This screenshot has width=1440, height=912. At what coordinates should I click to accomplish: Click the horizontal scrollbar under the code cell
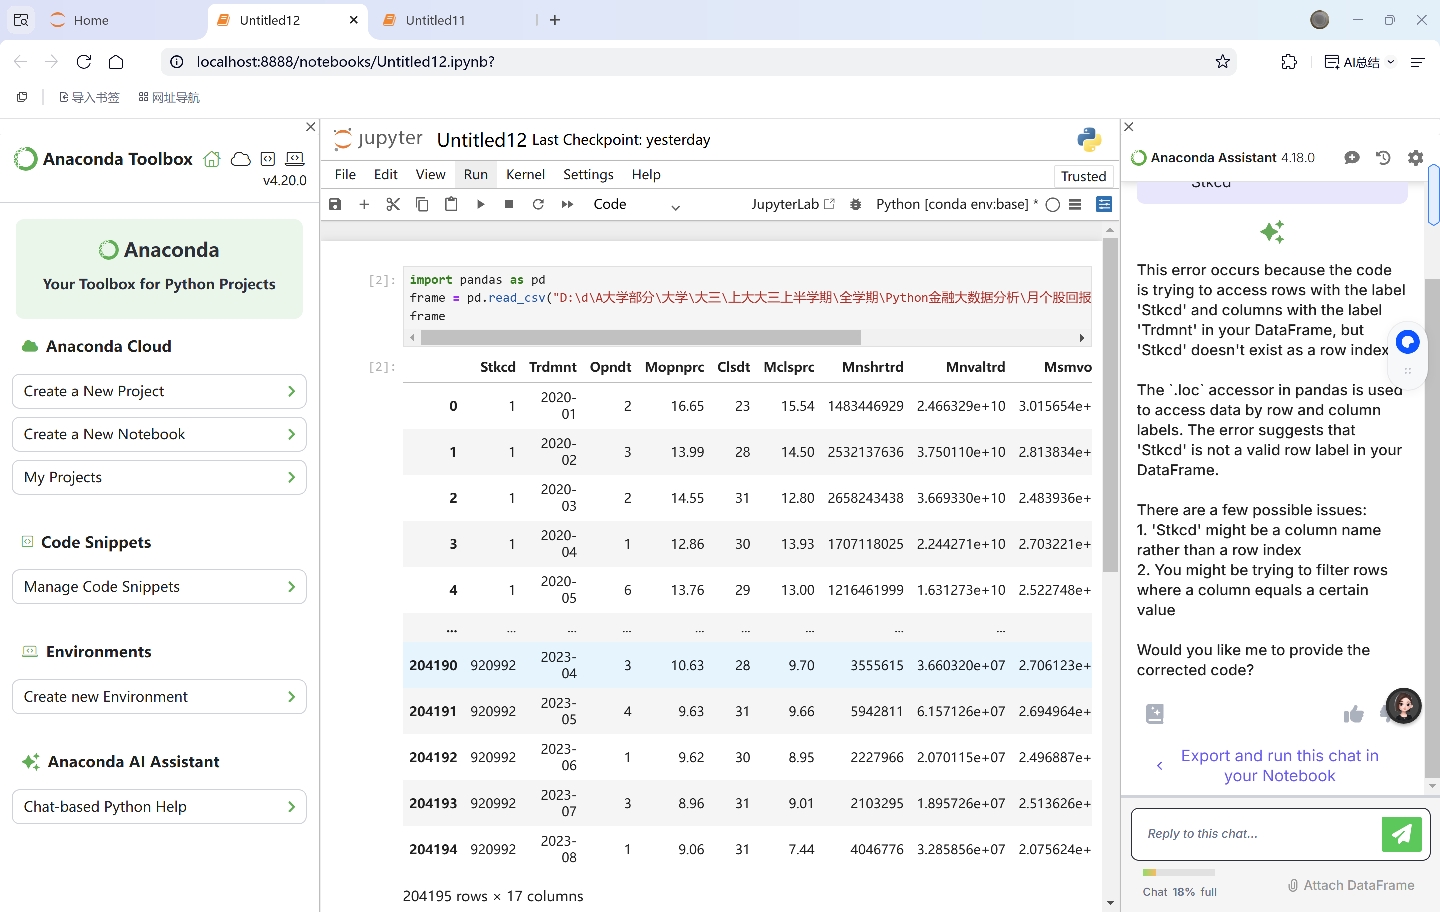click(640, 338)
